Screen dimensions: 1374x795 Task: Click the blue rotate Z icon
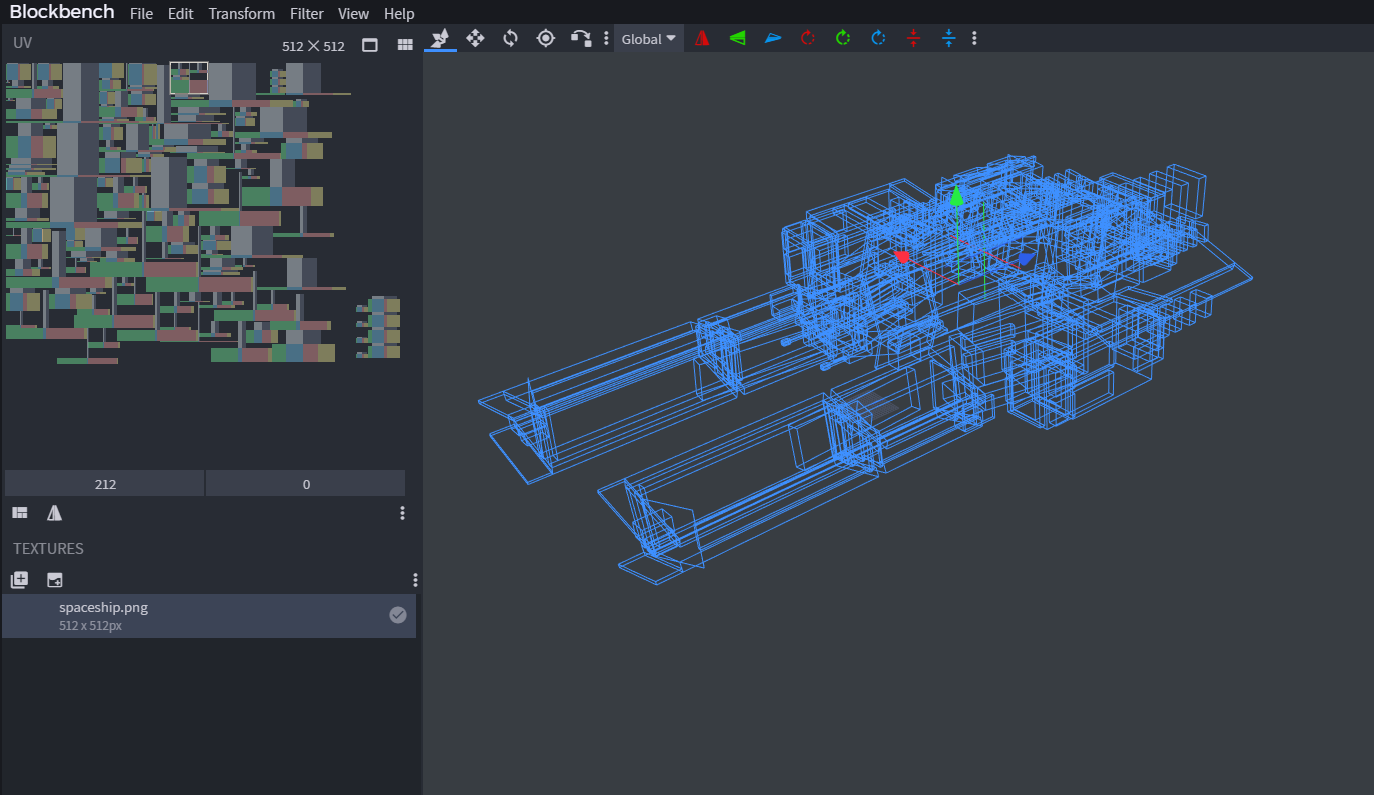(878, 38)
